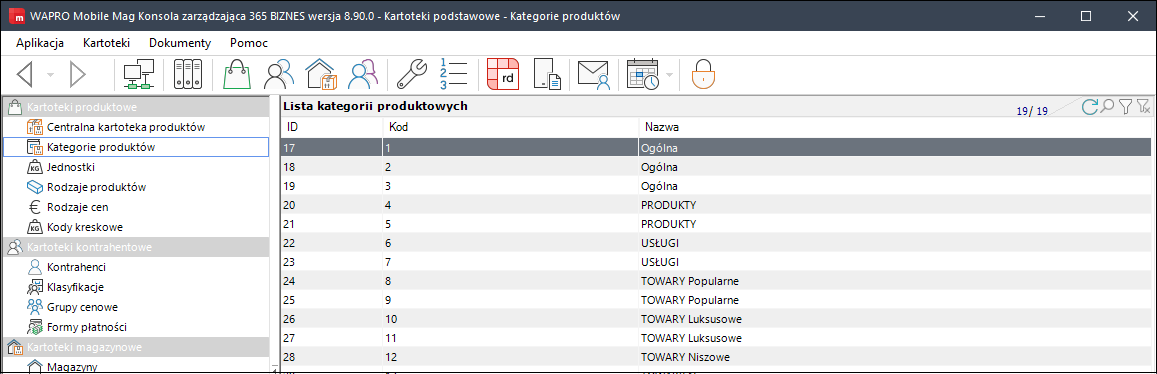The height and width of the screenshot is (374, 1157).
Task: Select the Ogólna row with ID 17
Action: coord(716,148)
